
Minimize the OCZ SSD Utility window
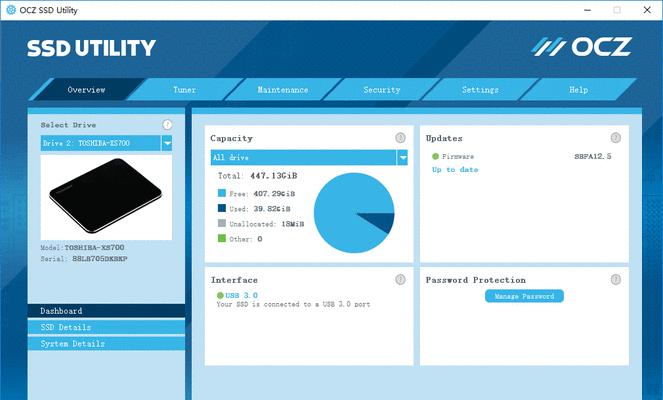point(587,10)
